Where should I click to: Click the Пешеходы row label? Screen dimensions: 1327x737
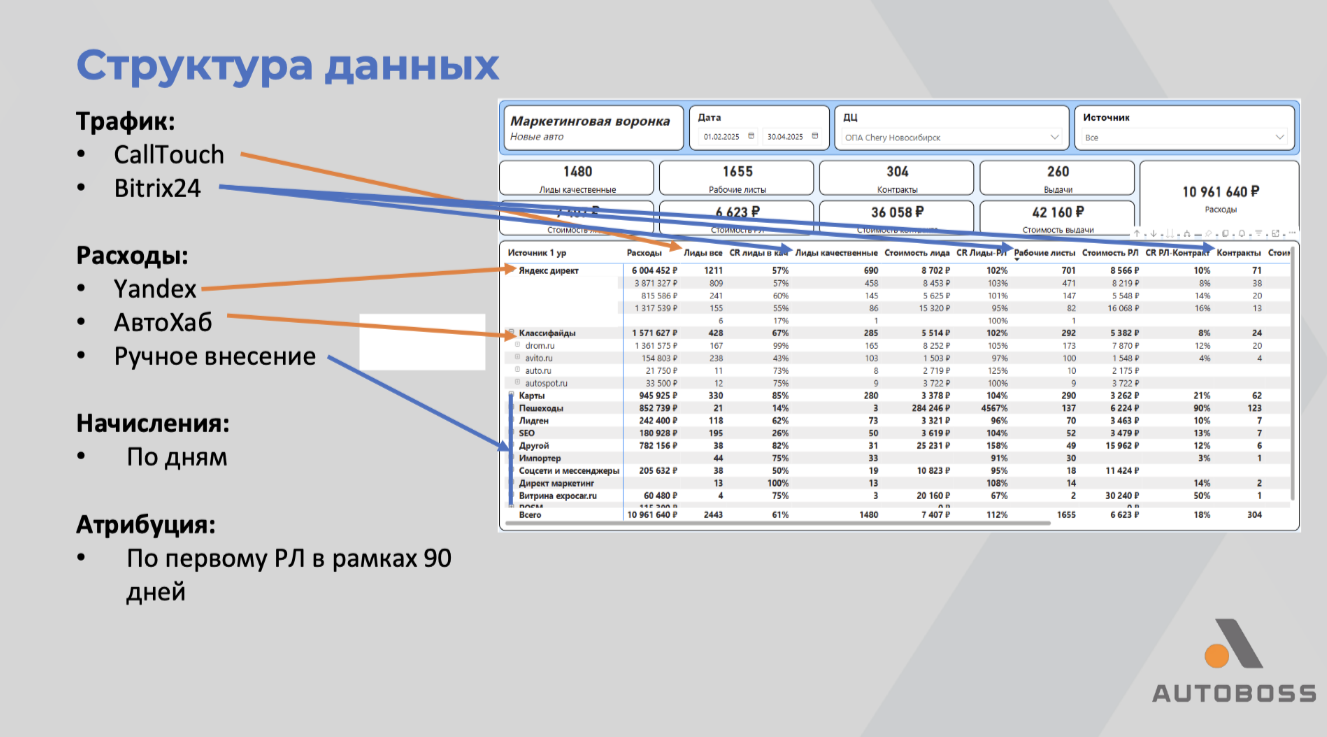pyautogui.click(x=541, y=408)
